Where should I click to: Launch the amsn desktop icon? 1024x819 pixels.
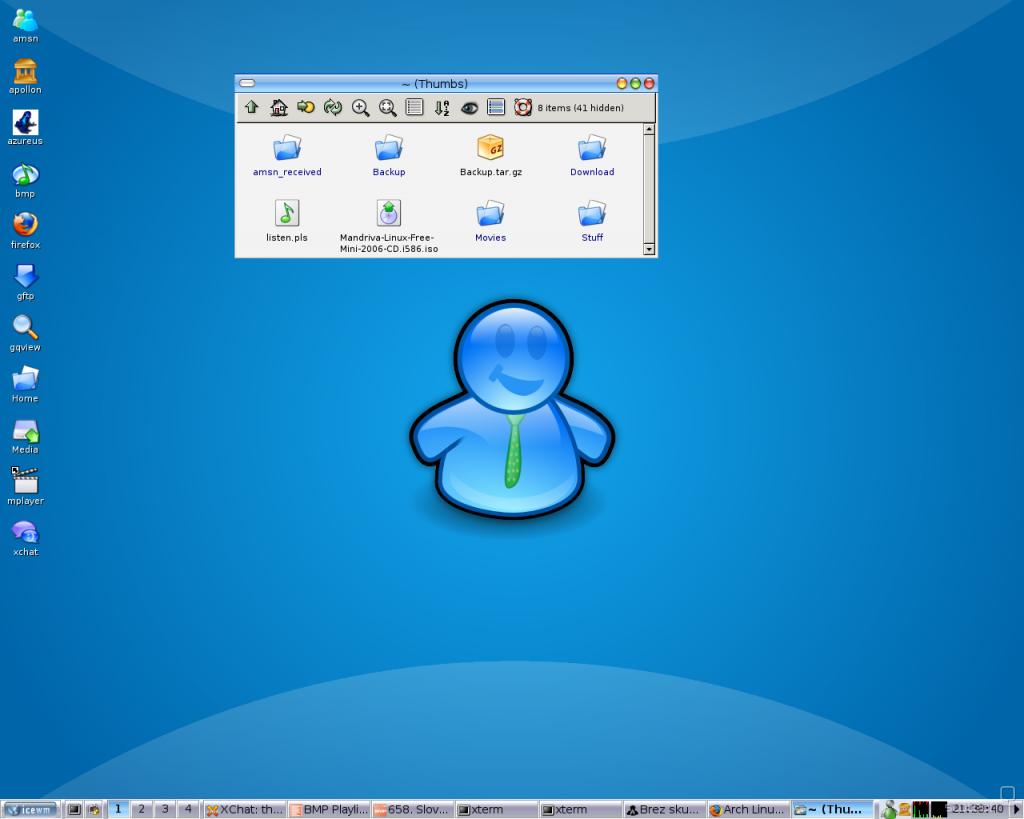click(x=25, y=26)
